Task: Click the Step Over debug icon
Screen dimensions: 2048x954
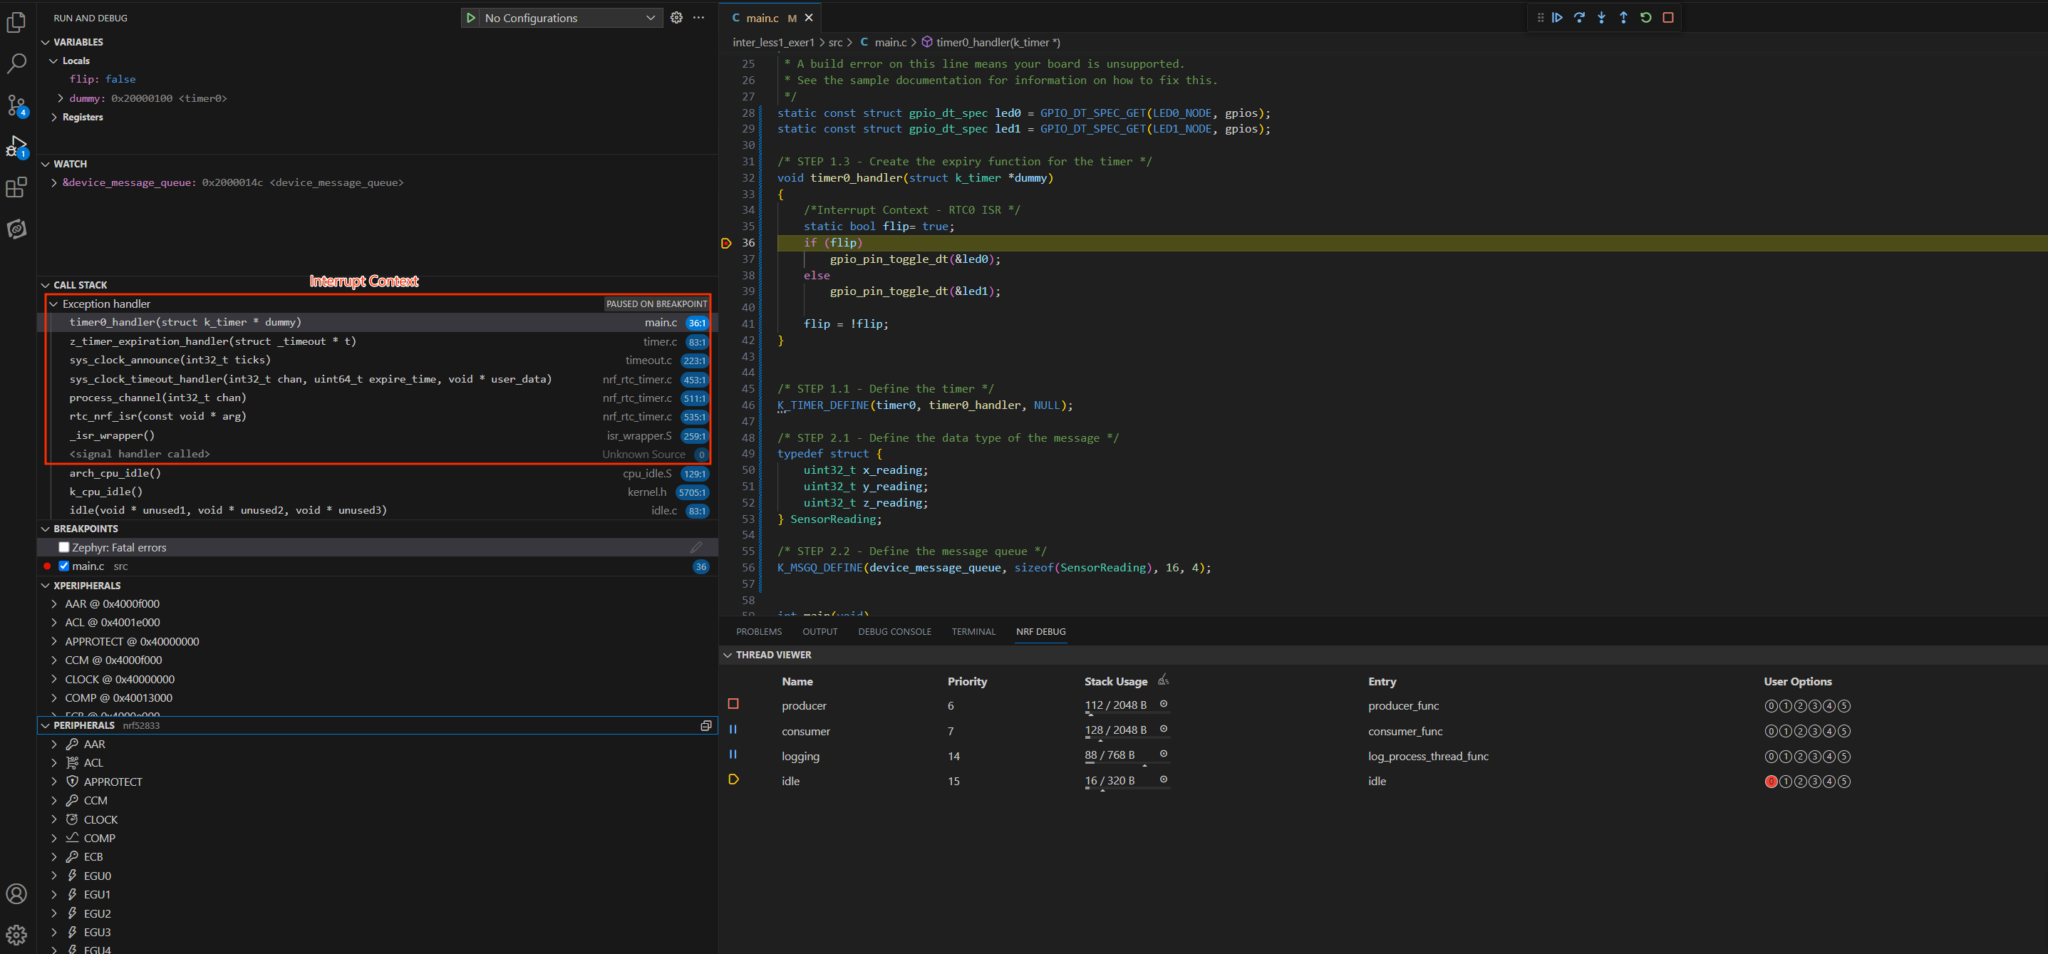Action: pyautogui.click(x=1579, y=17)
